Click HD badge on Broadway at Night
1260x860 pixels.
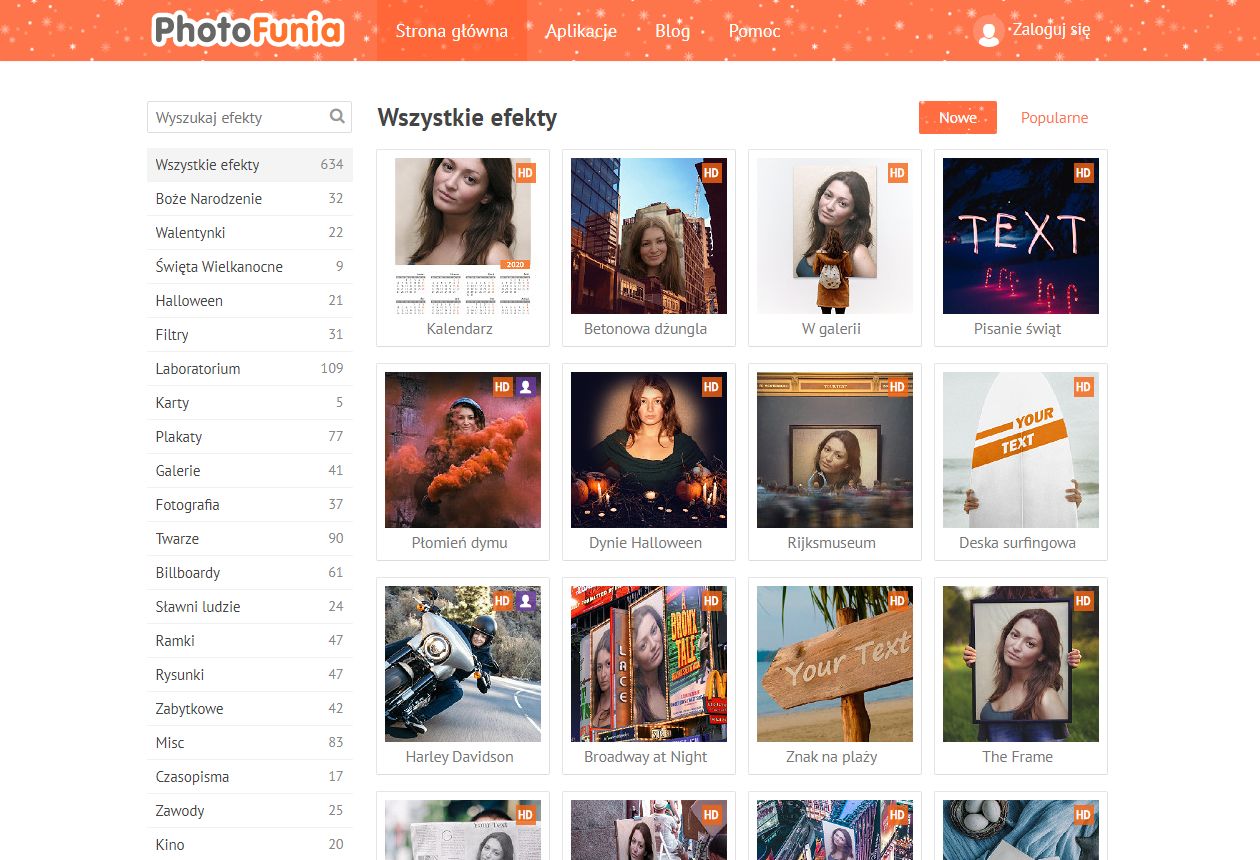712,601
